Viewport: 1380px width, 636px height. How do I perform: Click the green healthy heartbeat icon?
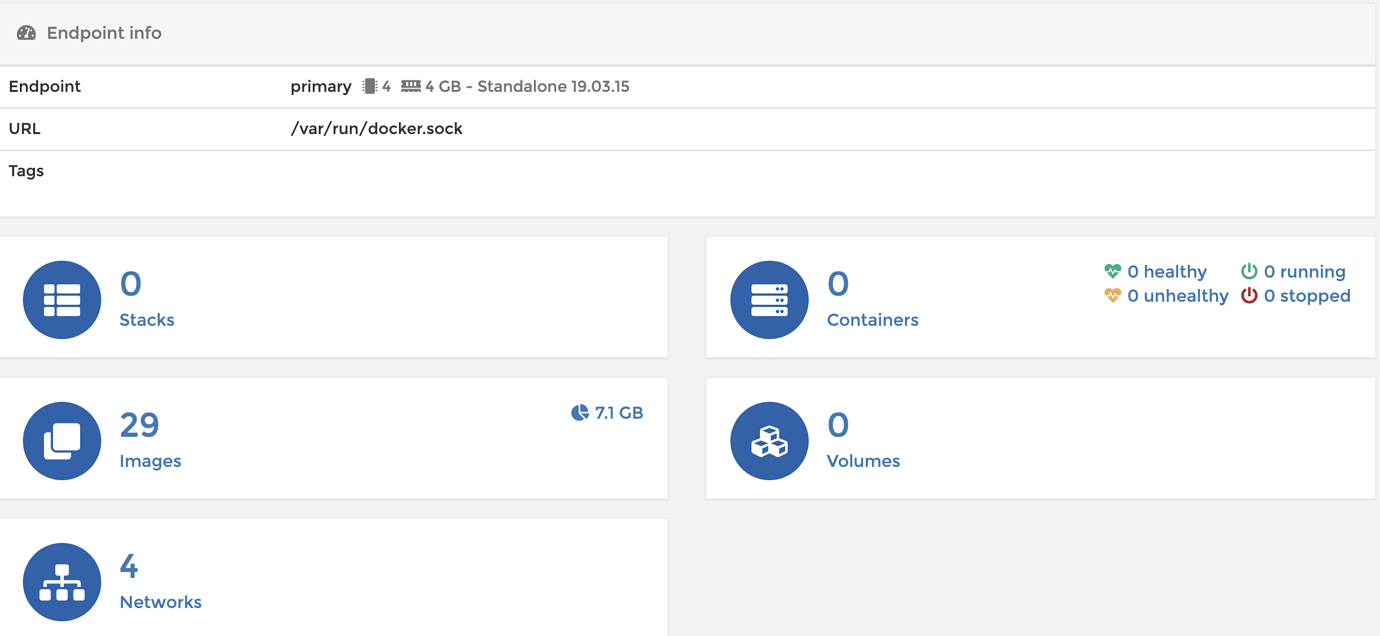[x=1114, y=270]
